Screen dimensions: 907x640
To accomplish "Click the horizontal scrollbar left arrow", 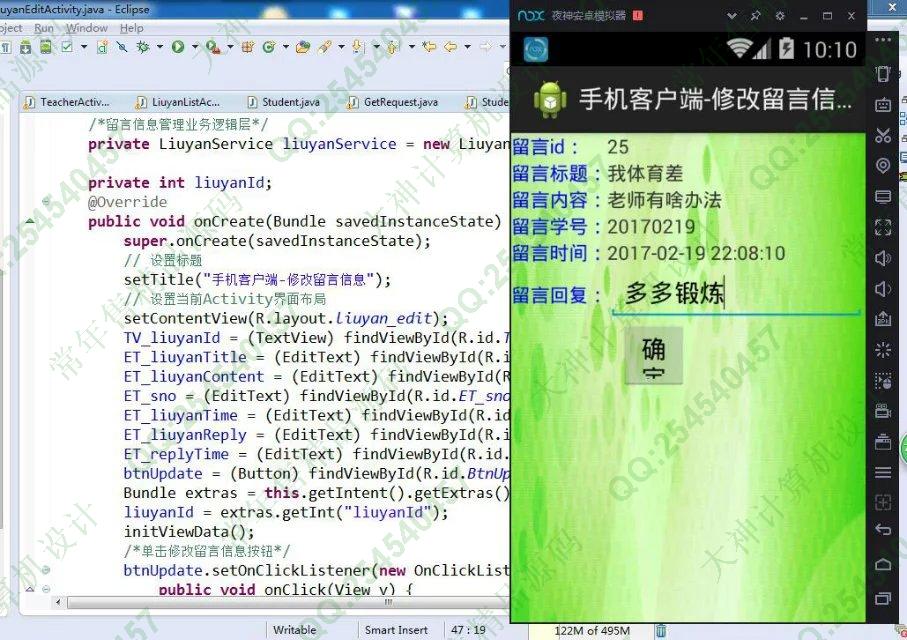I will pyautogui.click(x=57, y=602).
